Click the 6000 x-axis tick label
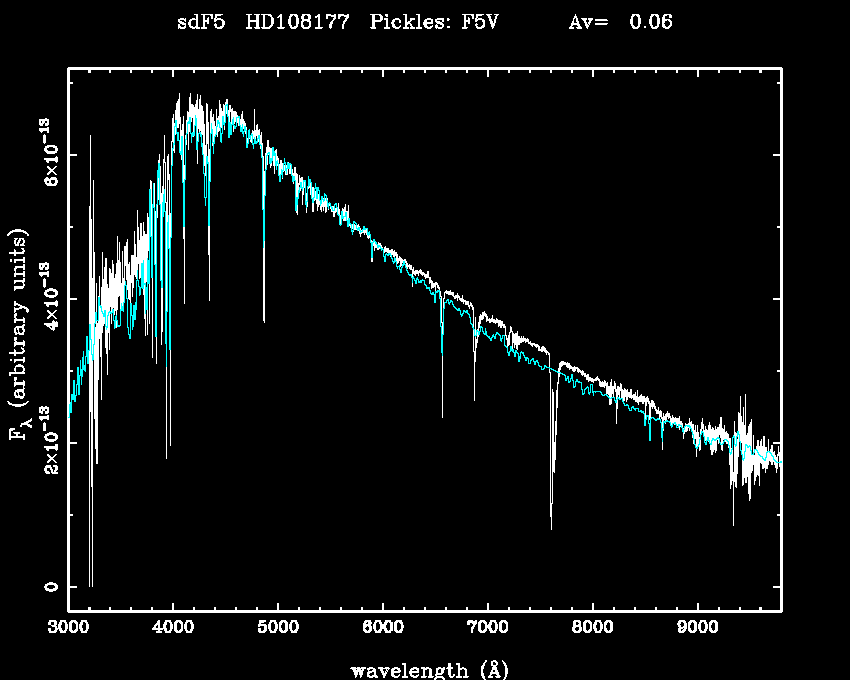Viewport: 850px width, 680px height. (383, 628)
